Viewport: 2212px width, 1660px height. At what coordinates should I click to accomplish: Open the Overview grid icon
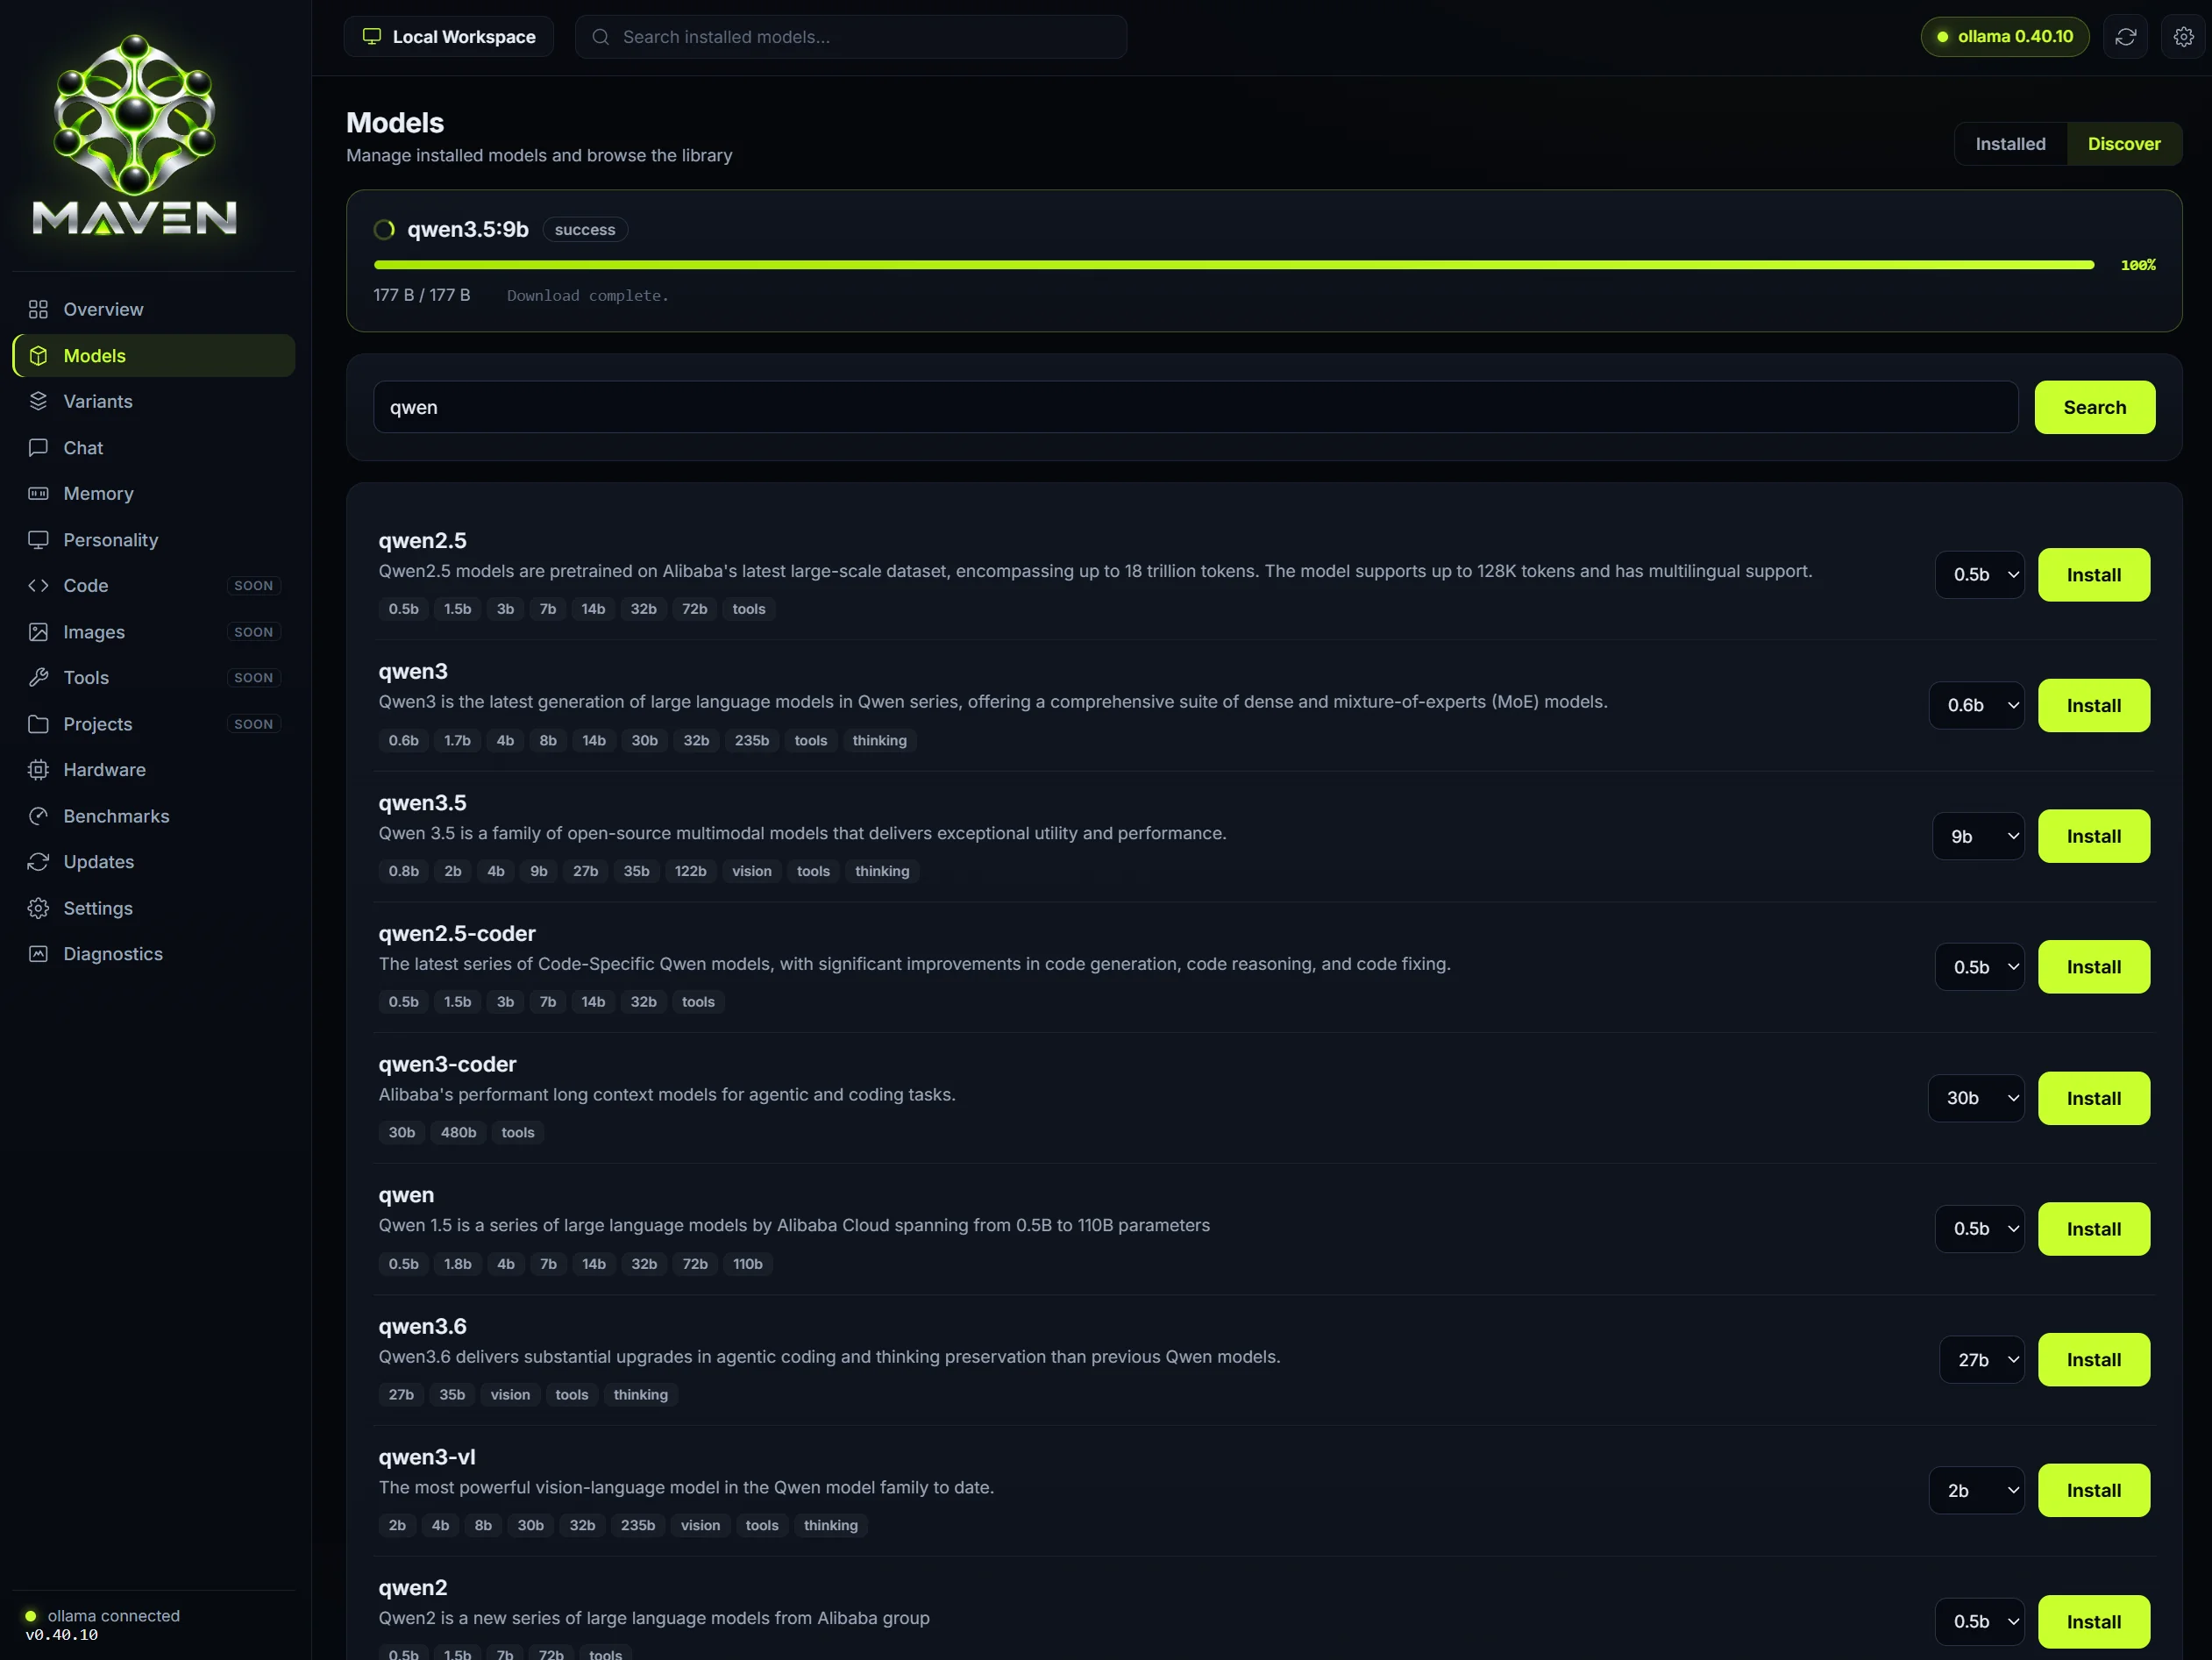click(x=38, y=309)
